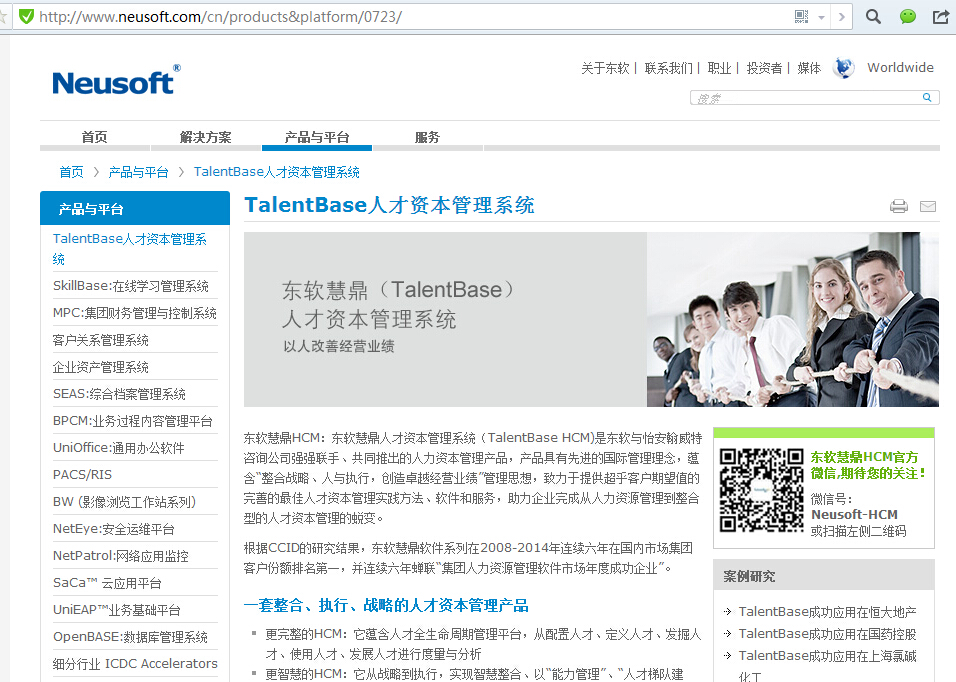This screenshot has height=682, width=956.
Task: Click the green security shield icon in address bar
Action: pyautogui.click(x=26, y=16)
